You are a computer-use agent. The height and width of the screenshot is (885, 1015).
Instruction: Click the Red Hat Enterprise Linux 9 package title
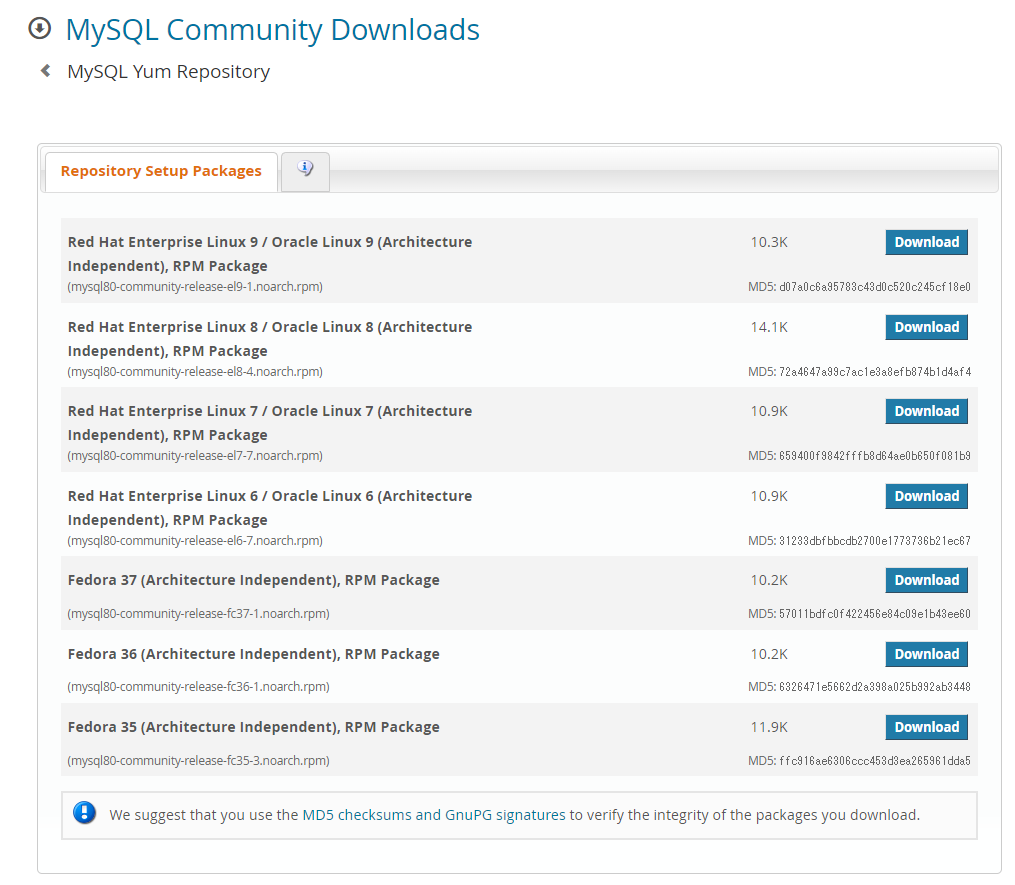(270, 254)
